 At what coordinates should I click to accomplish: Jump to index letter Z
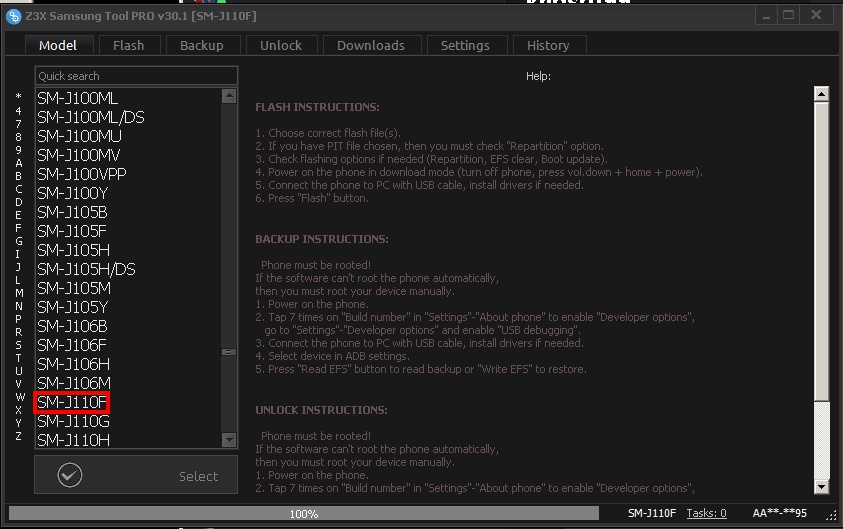(x=18, y=436)
